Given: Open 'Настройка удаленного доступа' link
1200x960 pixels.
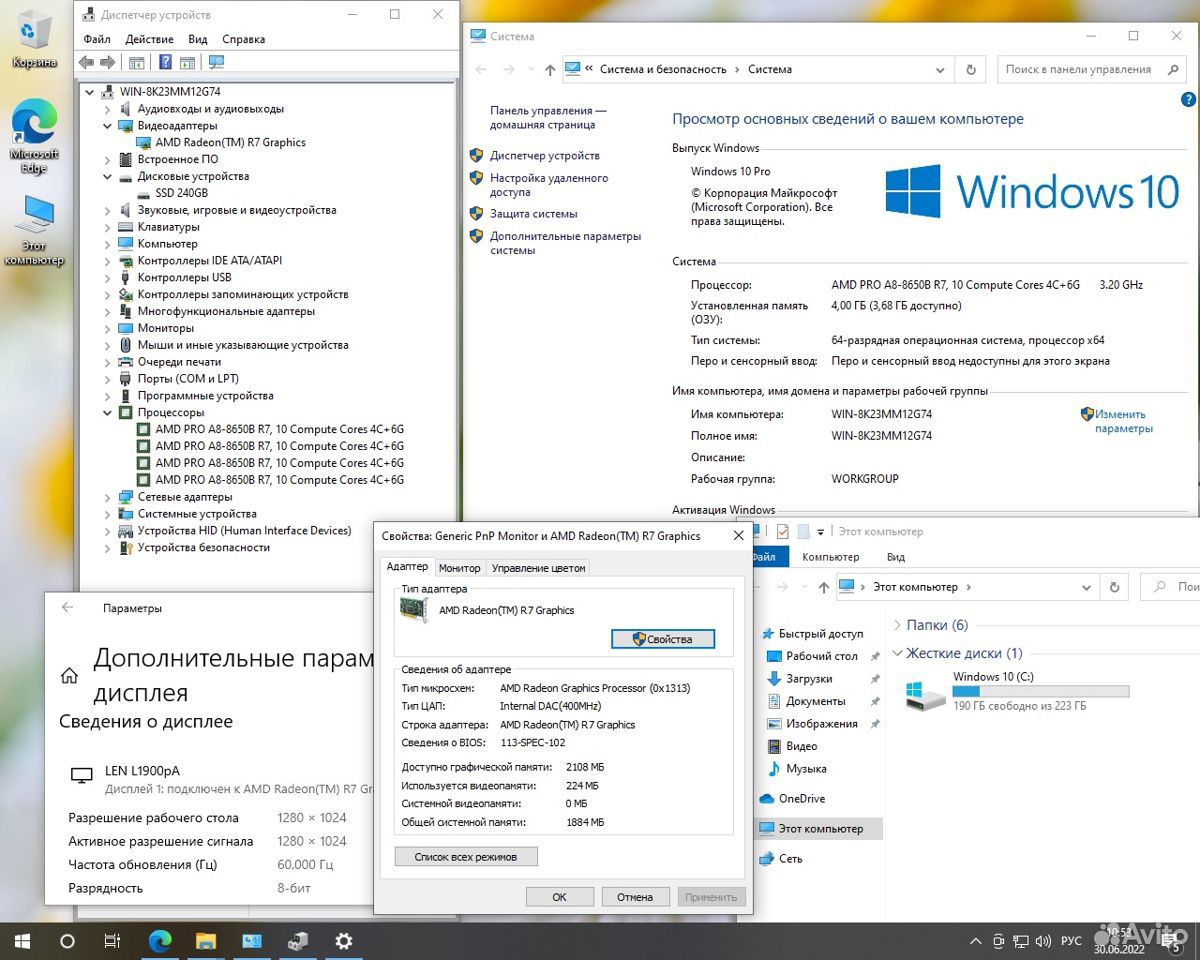Looking at the screenshot, I should [549, 185].
